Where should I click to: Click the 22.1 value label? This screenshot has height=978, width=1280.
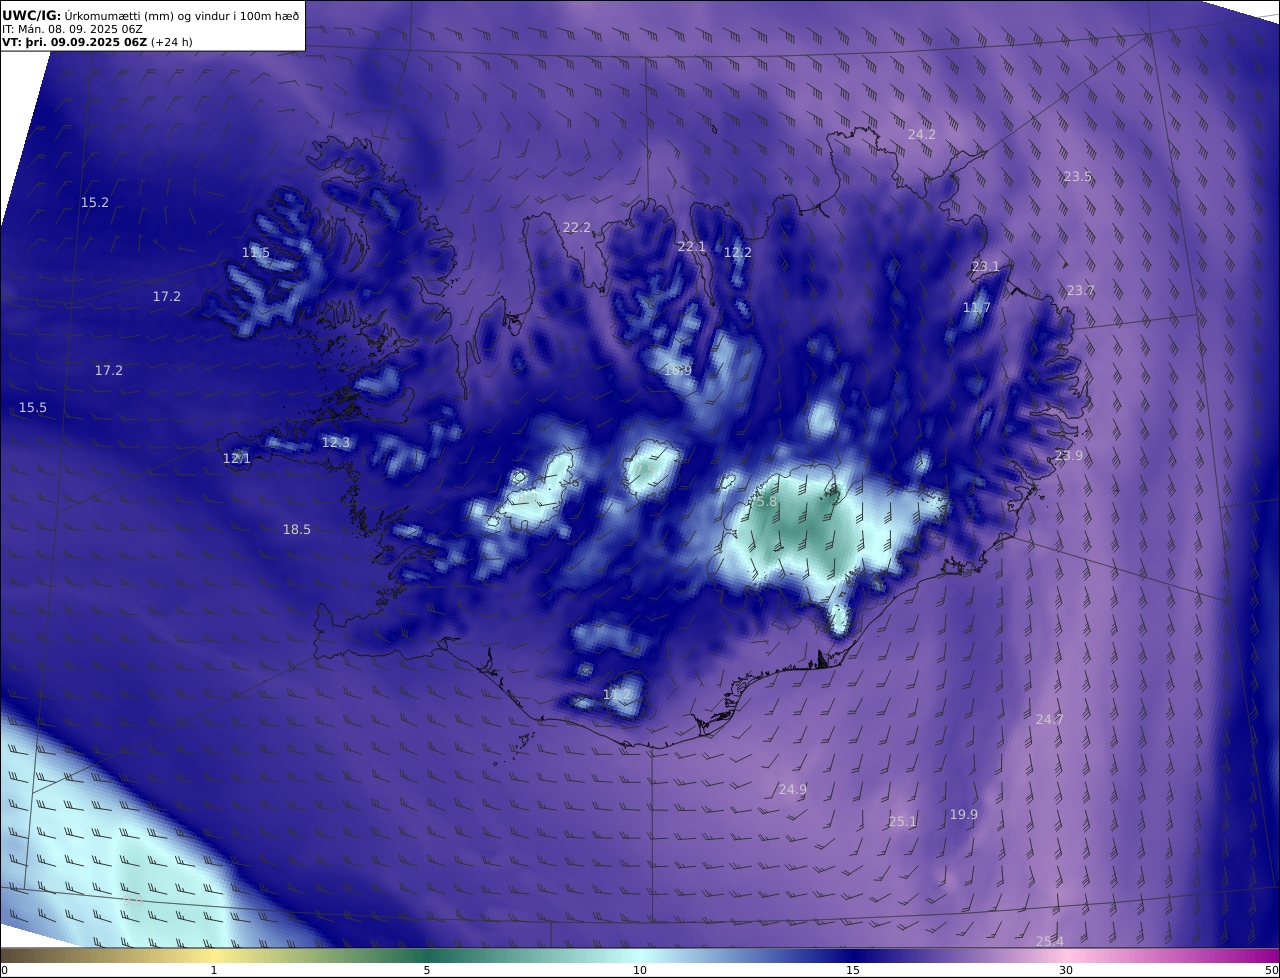[x=692, y=246]
